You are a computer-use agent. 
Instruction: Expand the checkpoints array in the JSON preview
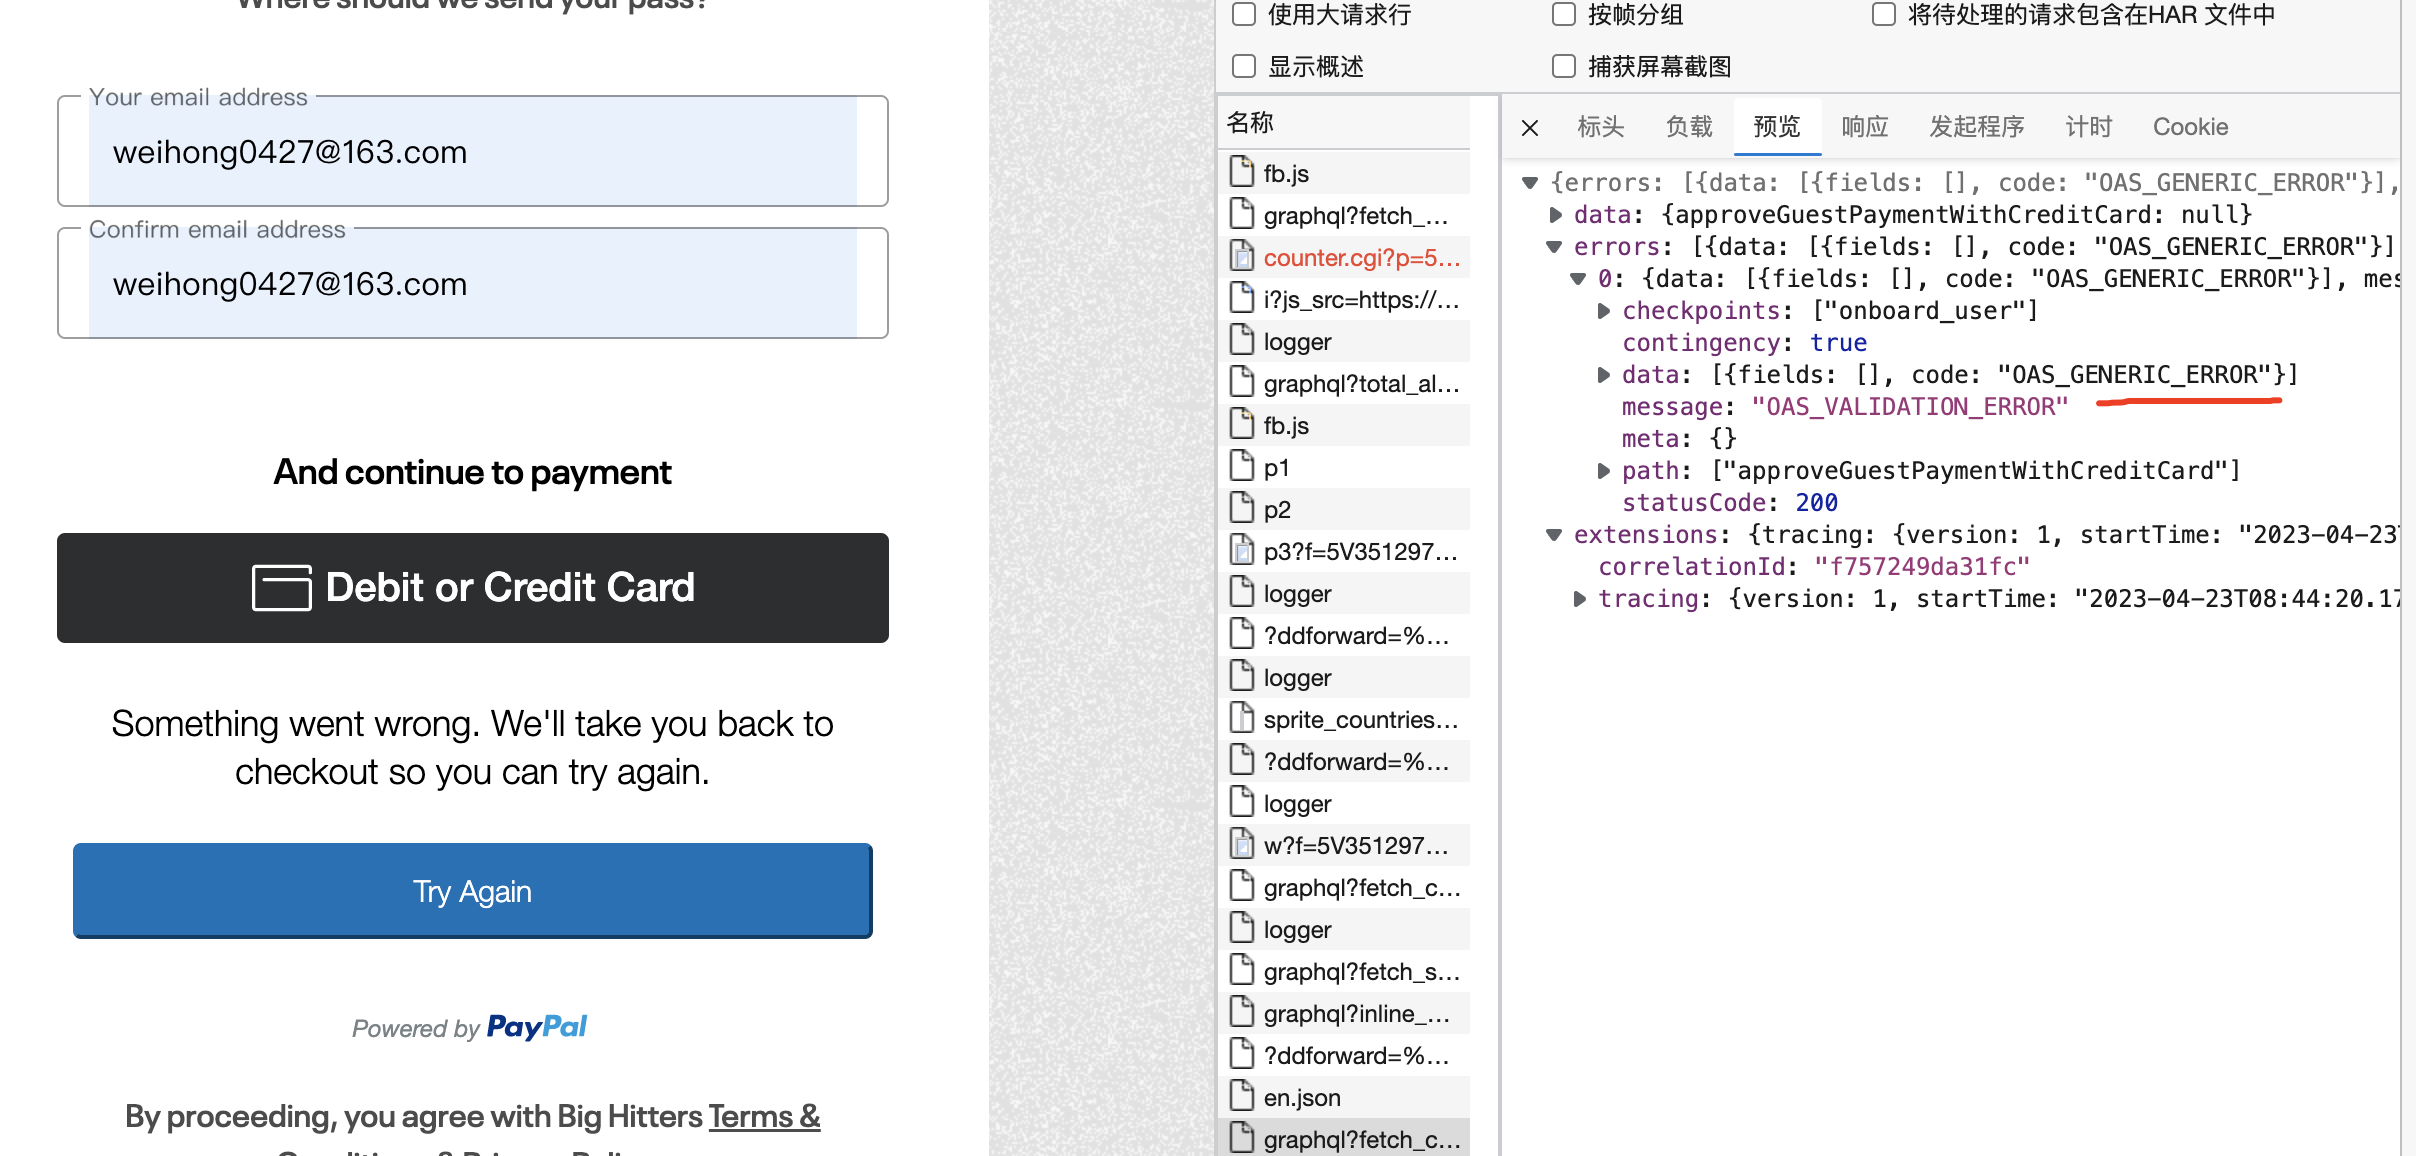coord(1606,311)
